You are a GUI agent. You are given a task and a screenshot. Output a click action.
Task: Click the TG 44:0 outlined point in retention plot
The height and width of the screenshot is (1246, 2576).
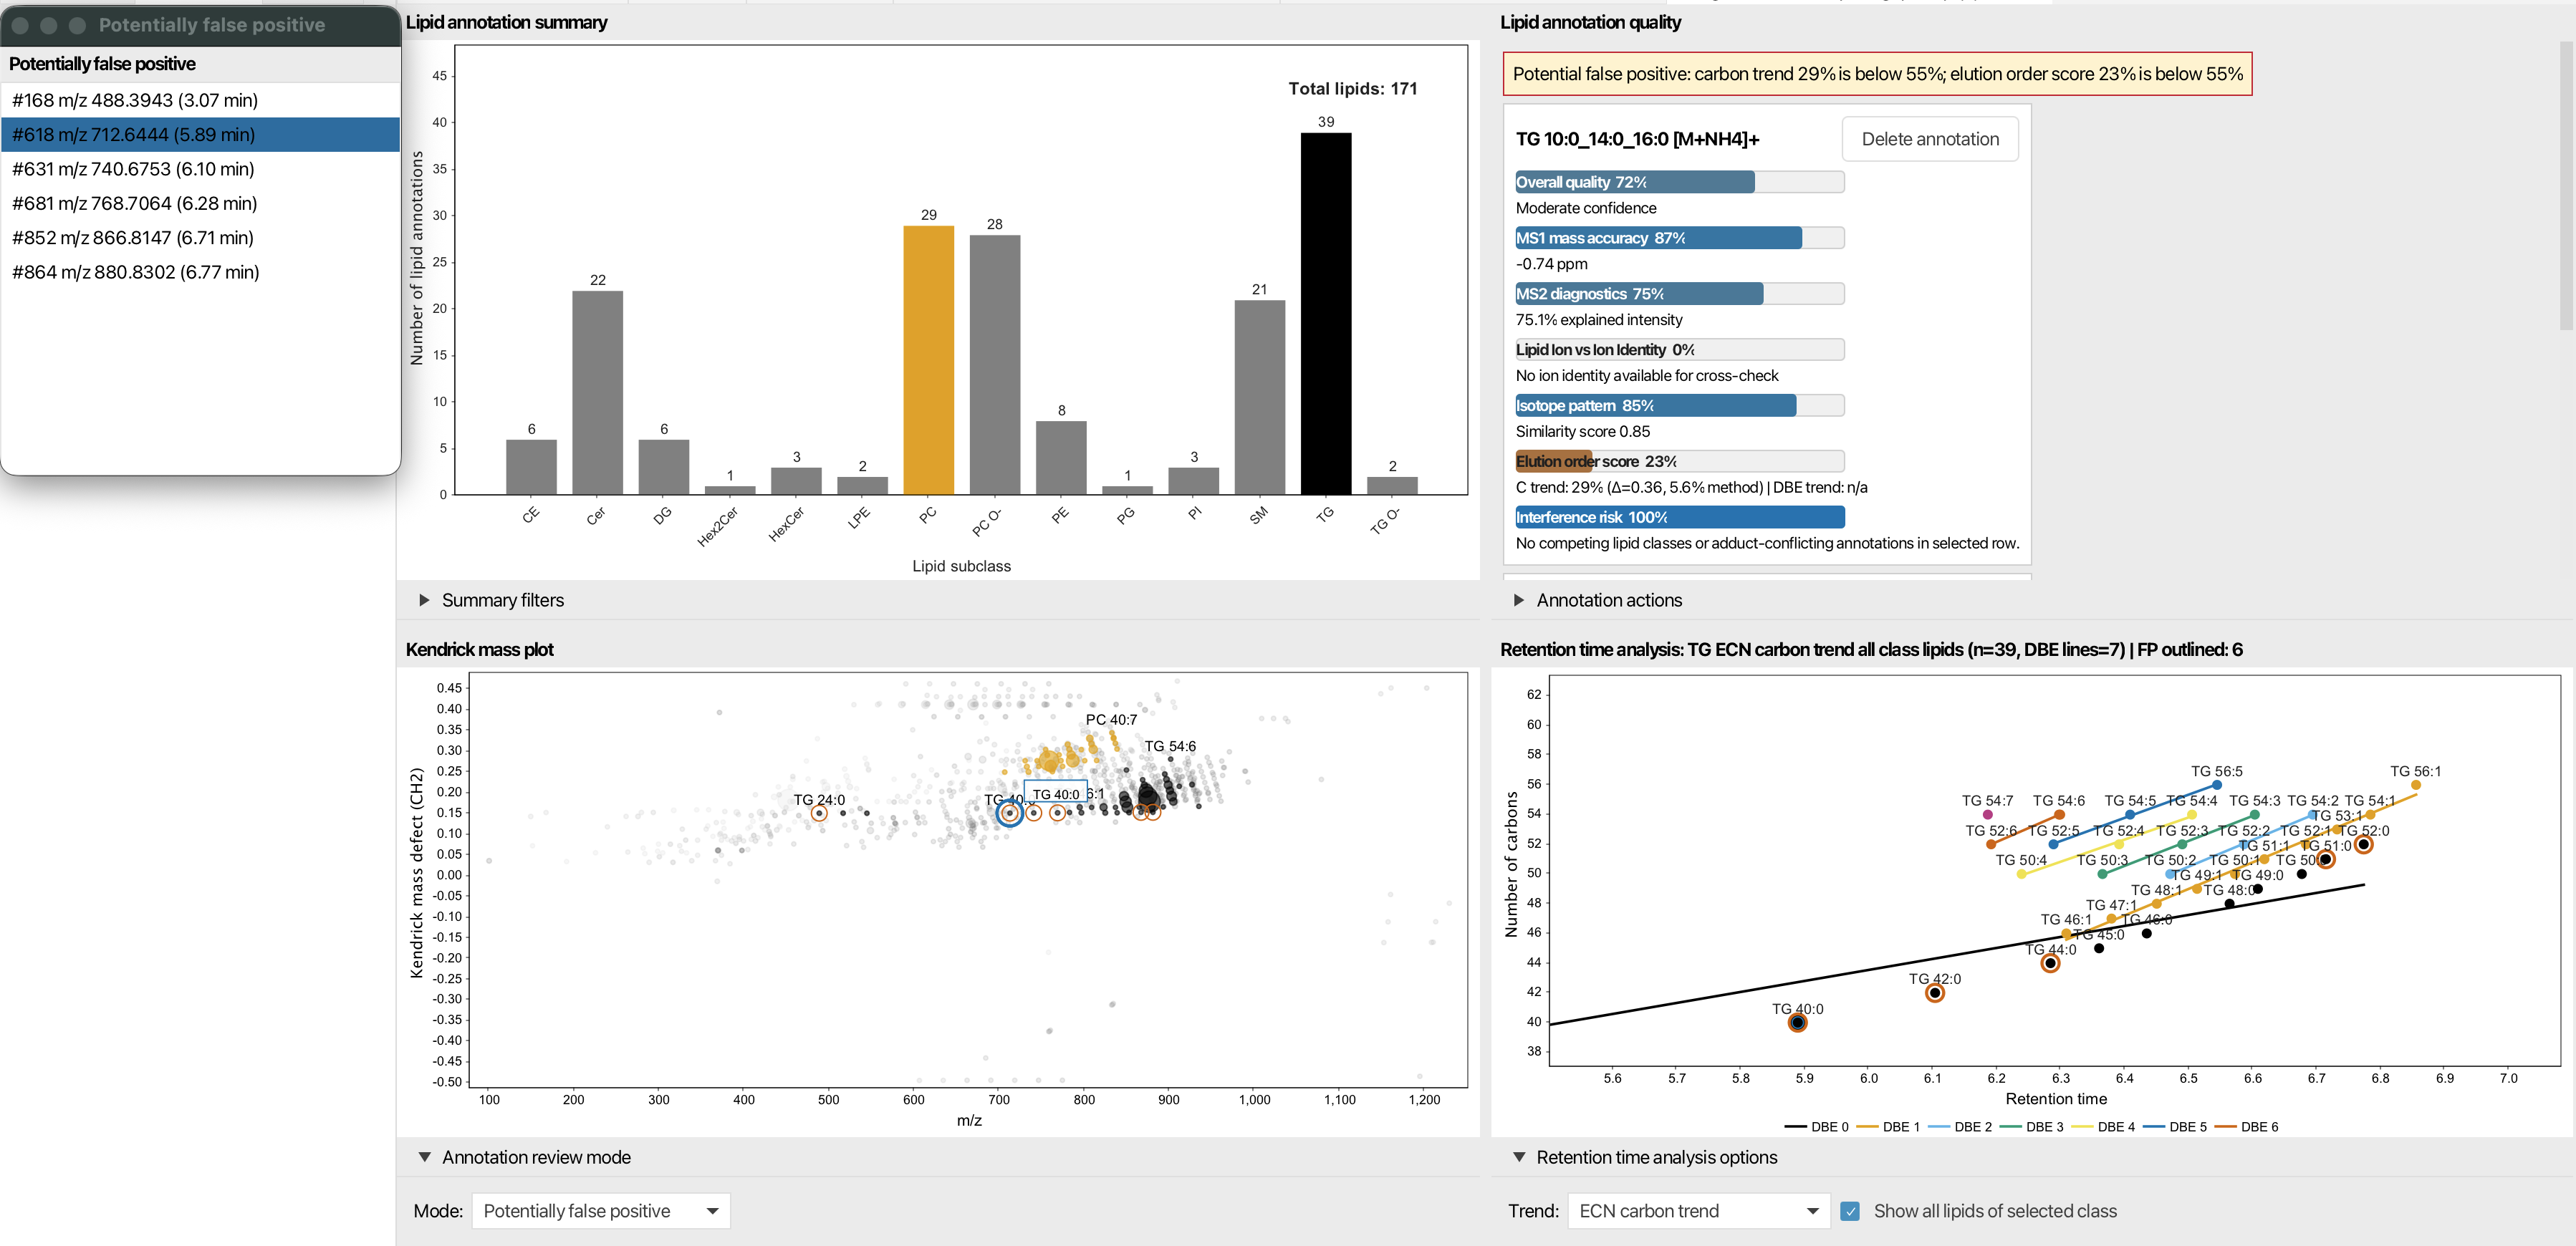2050,963
